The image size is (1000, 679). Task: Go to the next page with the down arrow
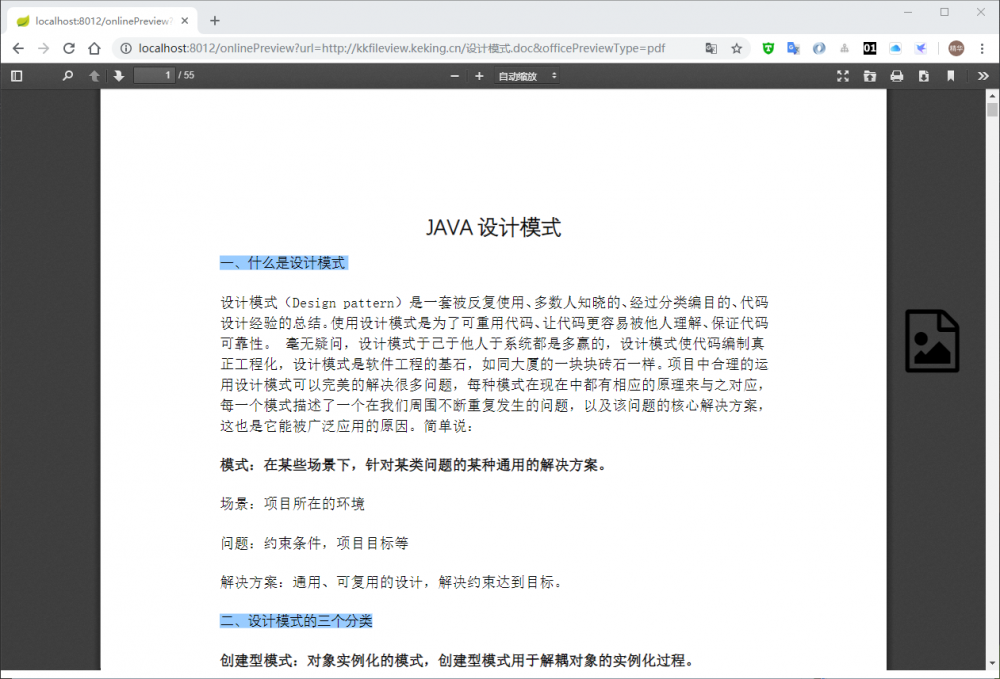(118, 75)
